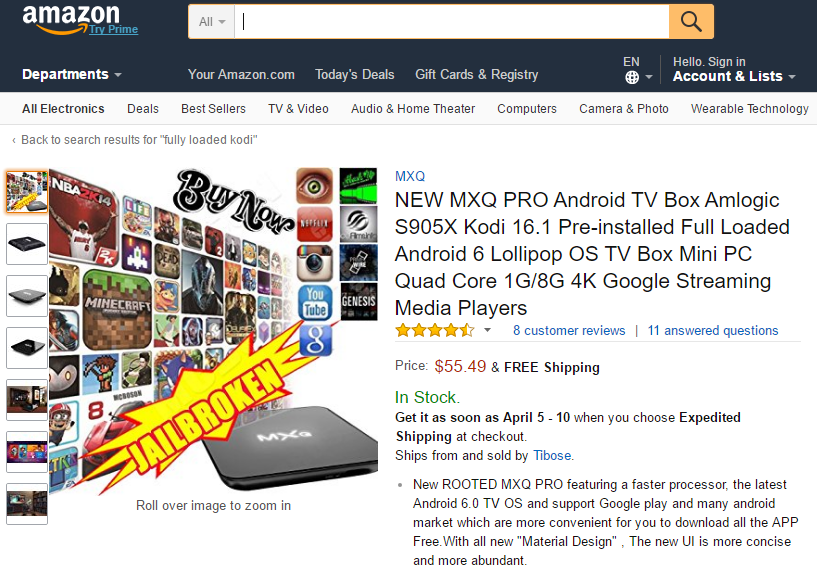Select the third thumbnail showing box side view
817x571 pixels.
coord(27,296)
